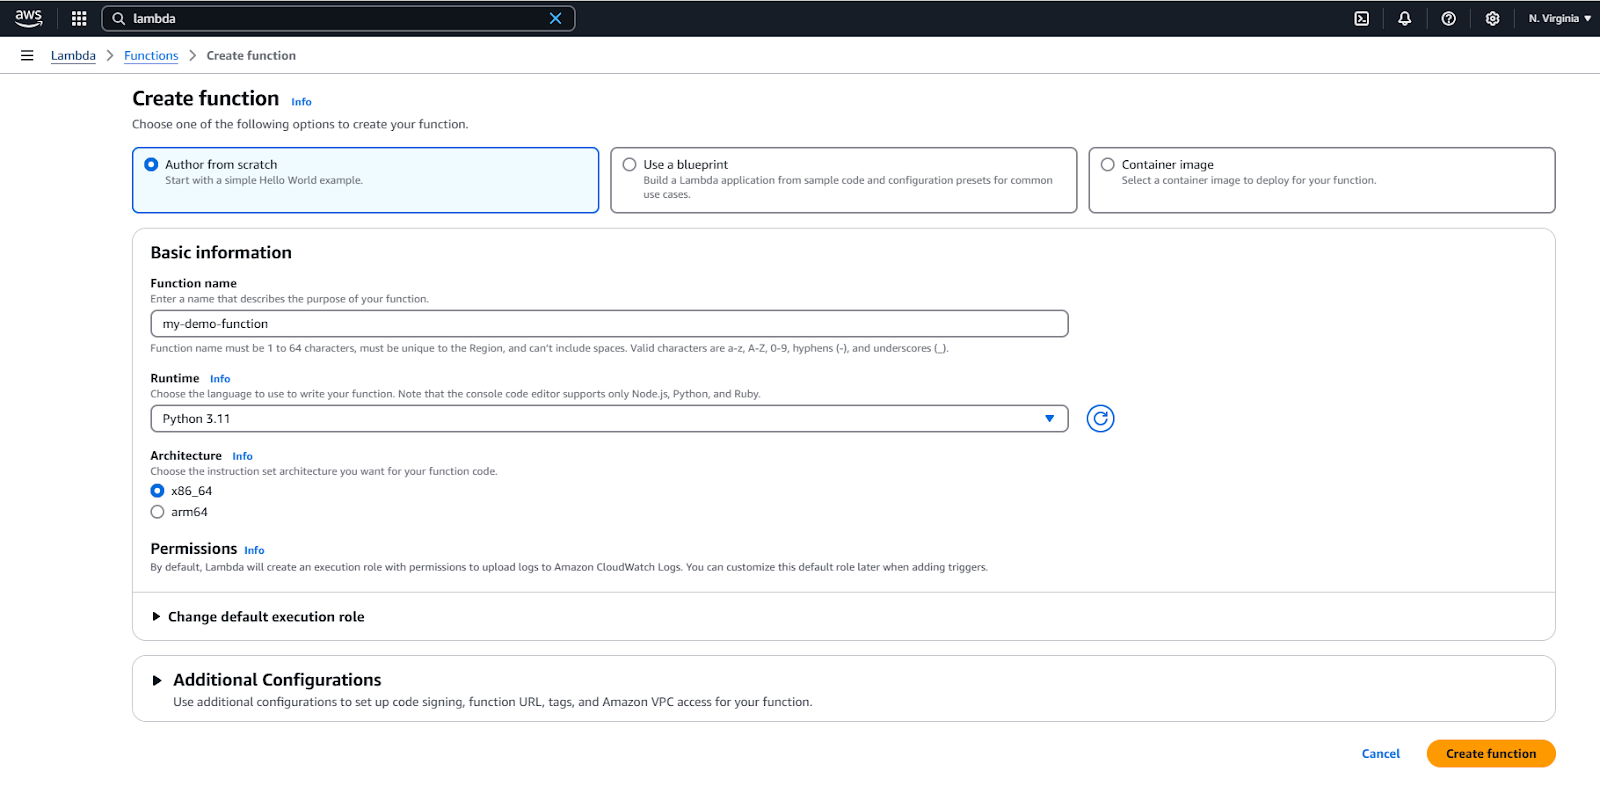Select Author from scratch option
This screenshot has height=801, width=1600.
pyautogui.click(x=365, y=180)
